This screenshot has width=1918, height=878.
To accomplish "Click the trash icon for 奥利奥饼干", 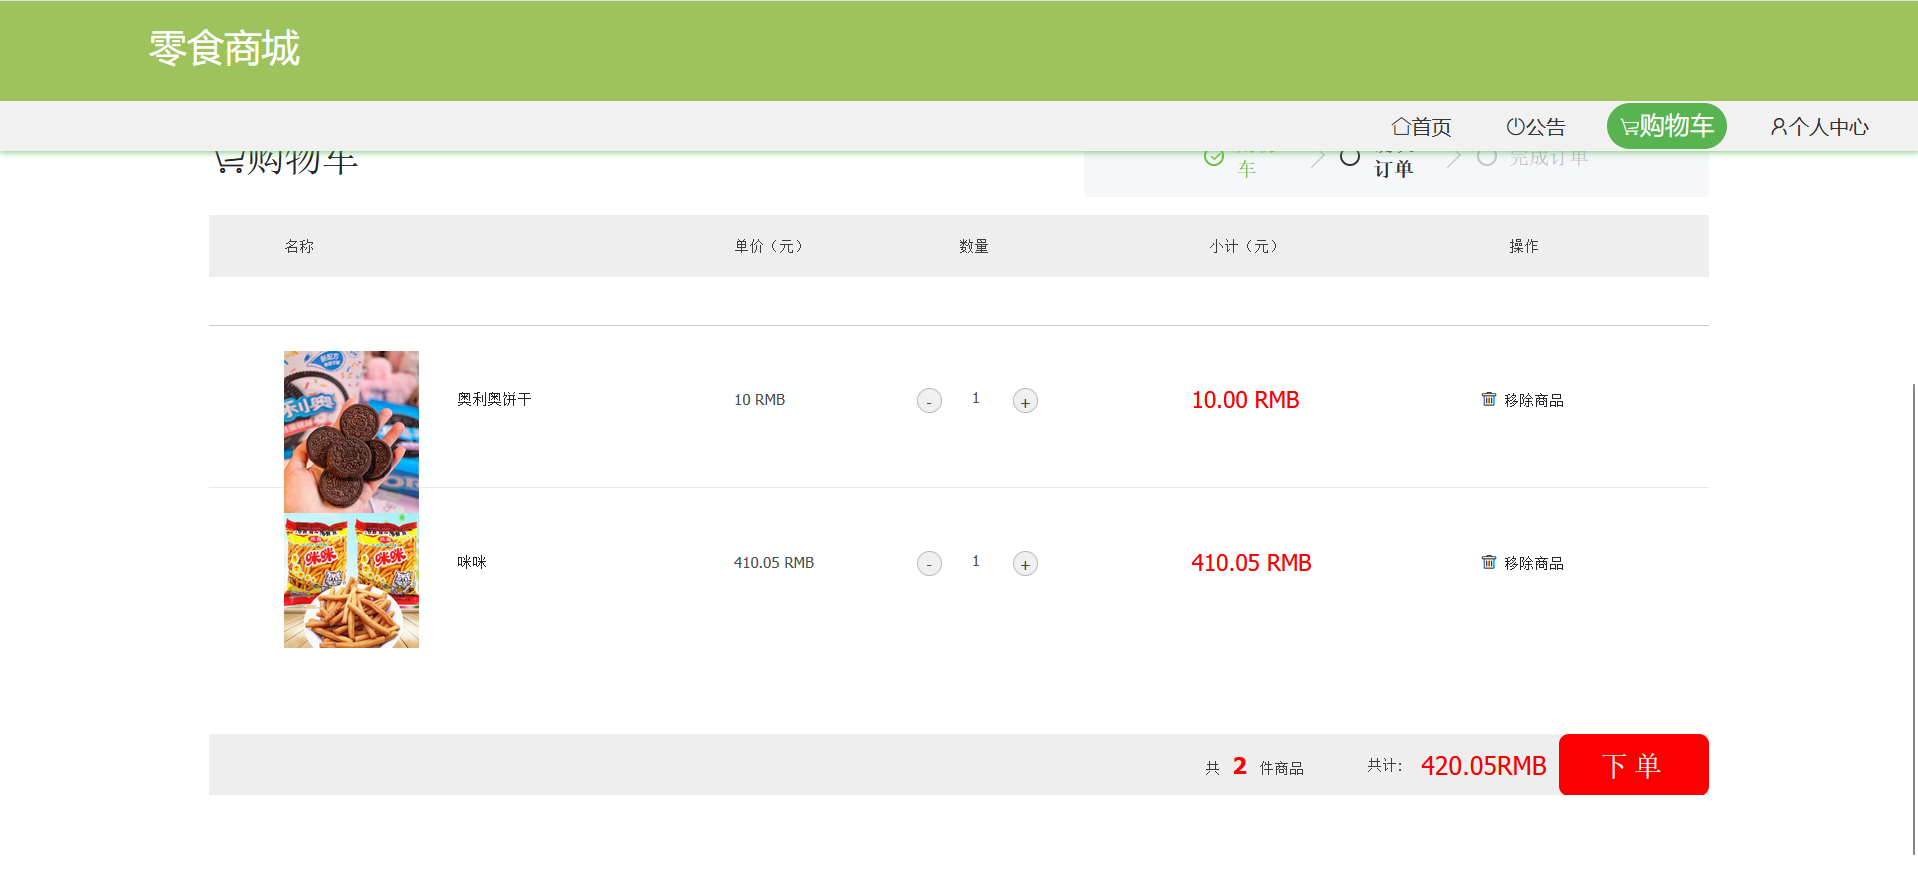I will [1488, 399].
